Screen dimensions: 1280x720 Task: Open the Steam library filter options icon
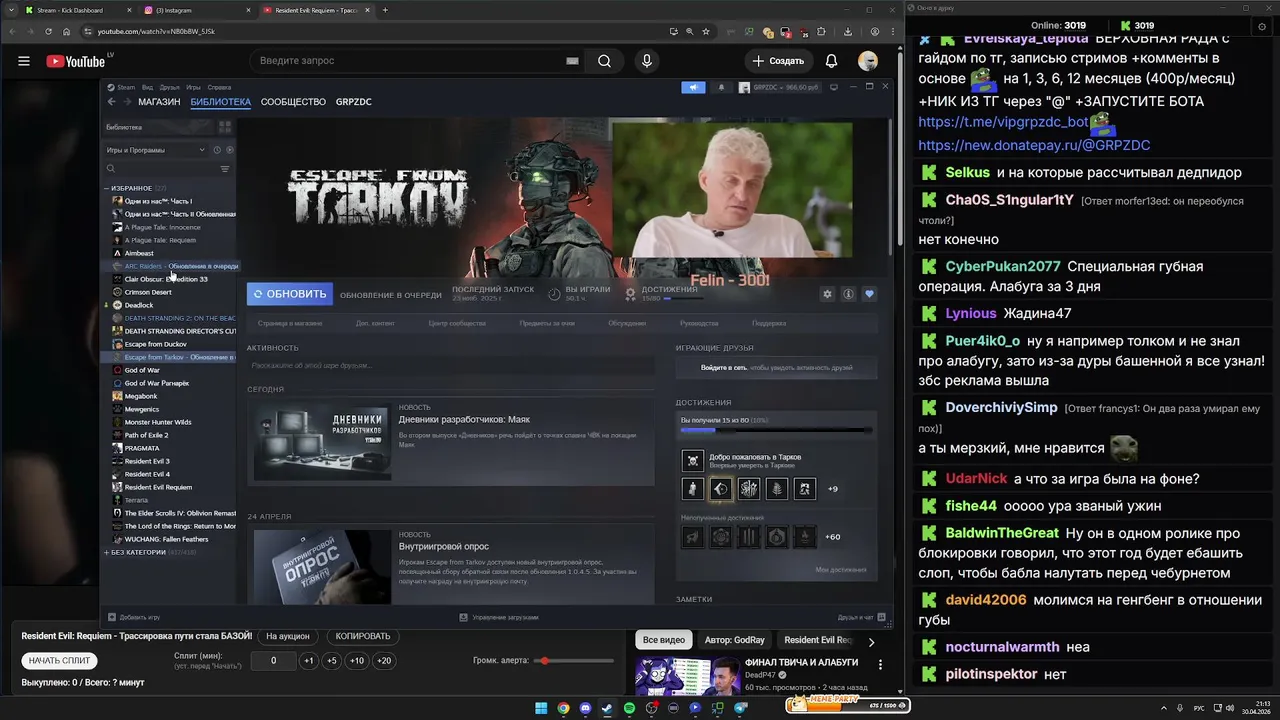(x=225, y=169)
